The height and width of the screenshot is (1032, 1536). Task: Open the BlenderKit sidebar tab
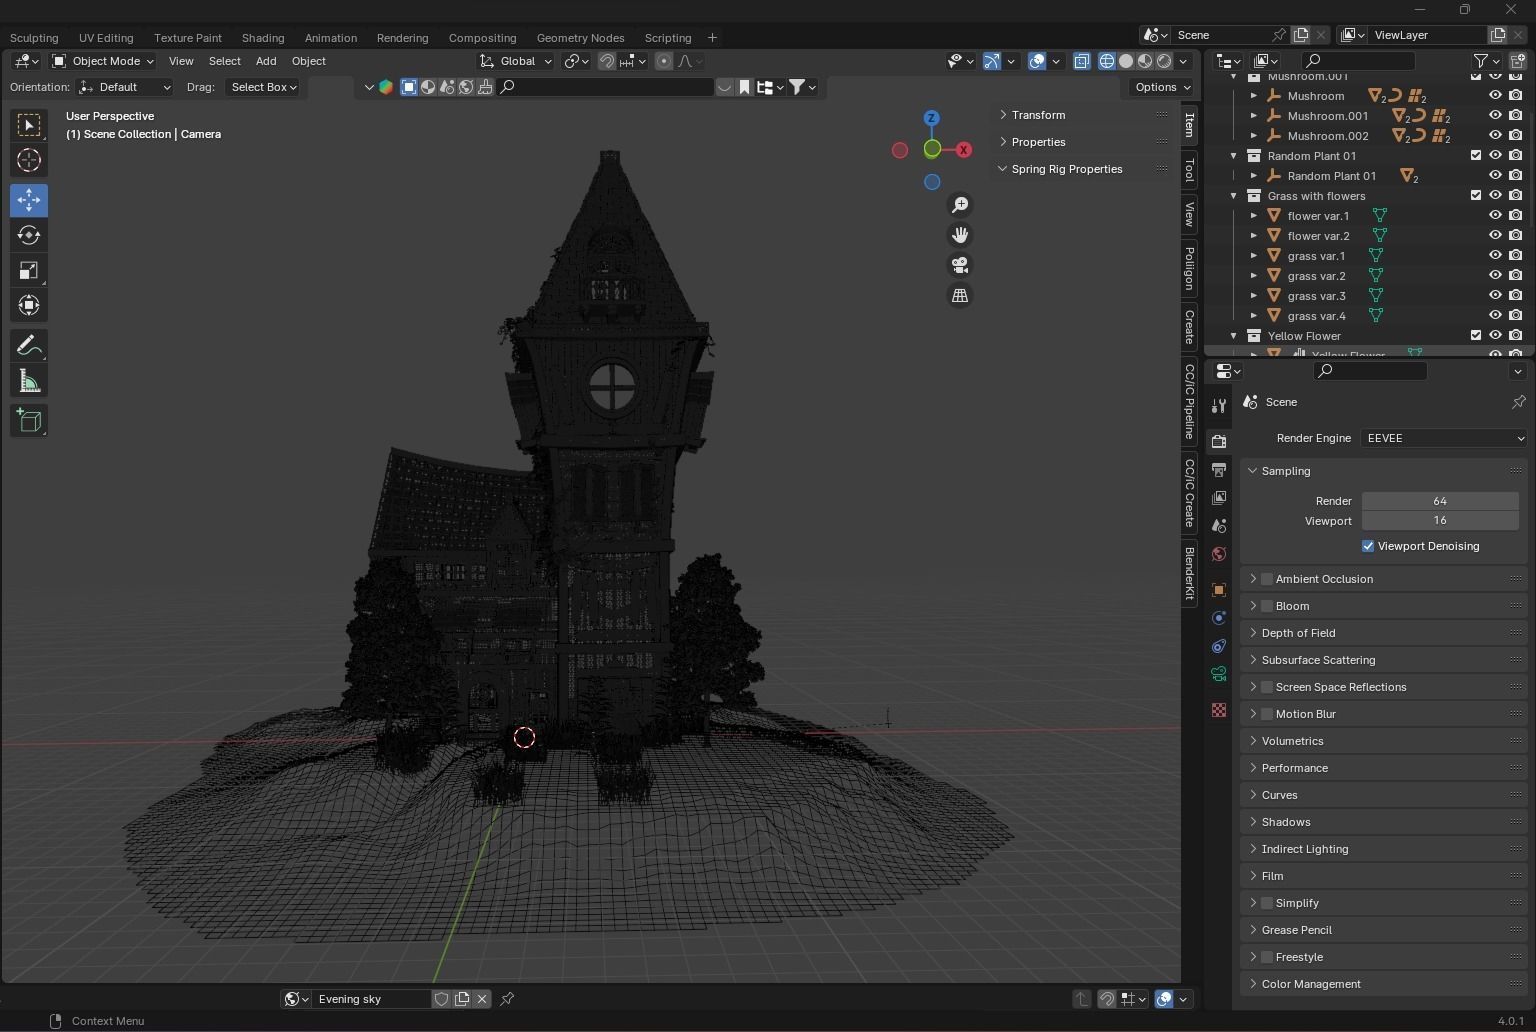pyautogui.click(x=1189, y=573)
